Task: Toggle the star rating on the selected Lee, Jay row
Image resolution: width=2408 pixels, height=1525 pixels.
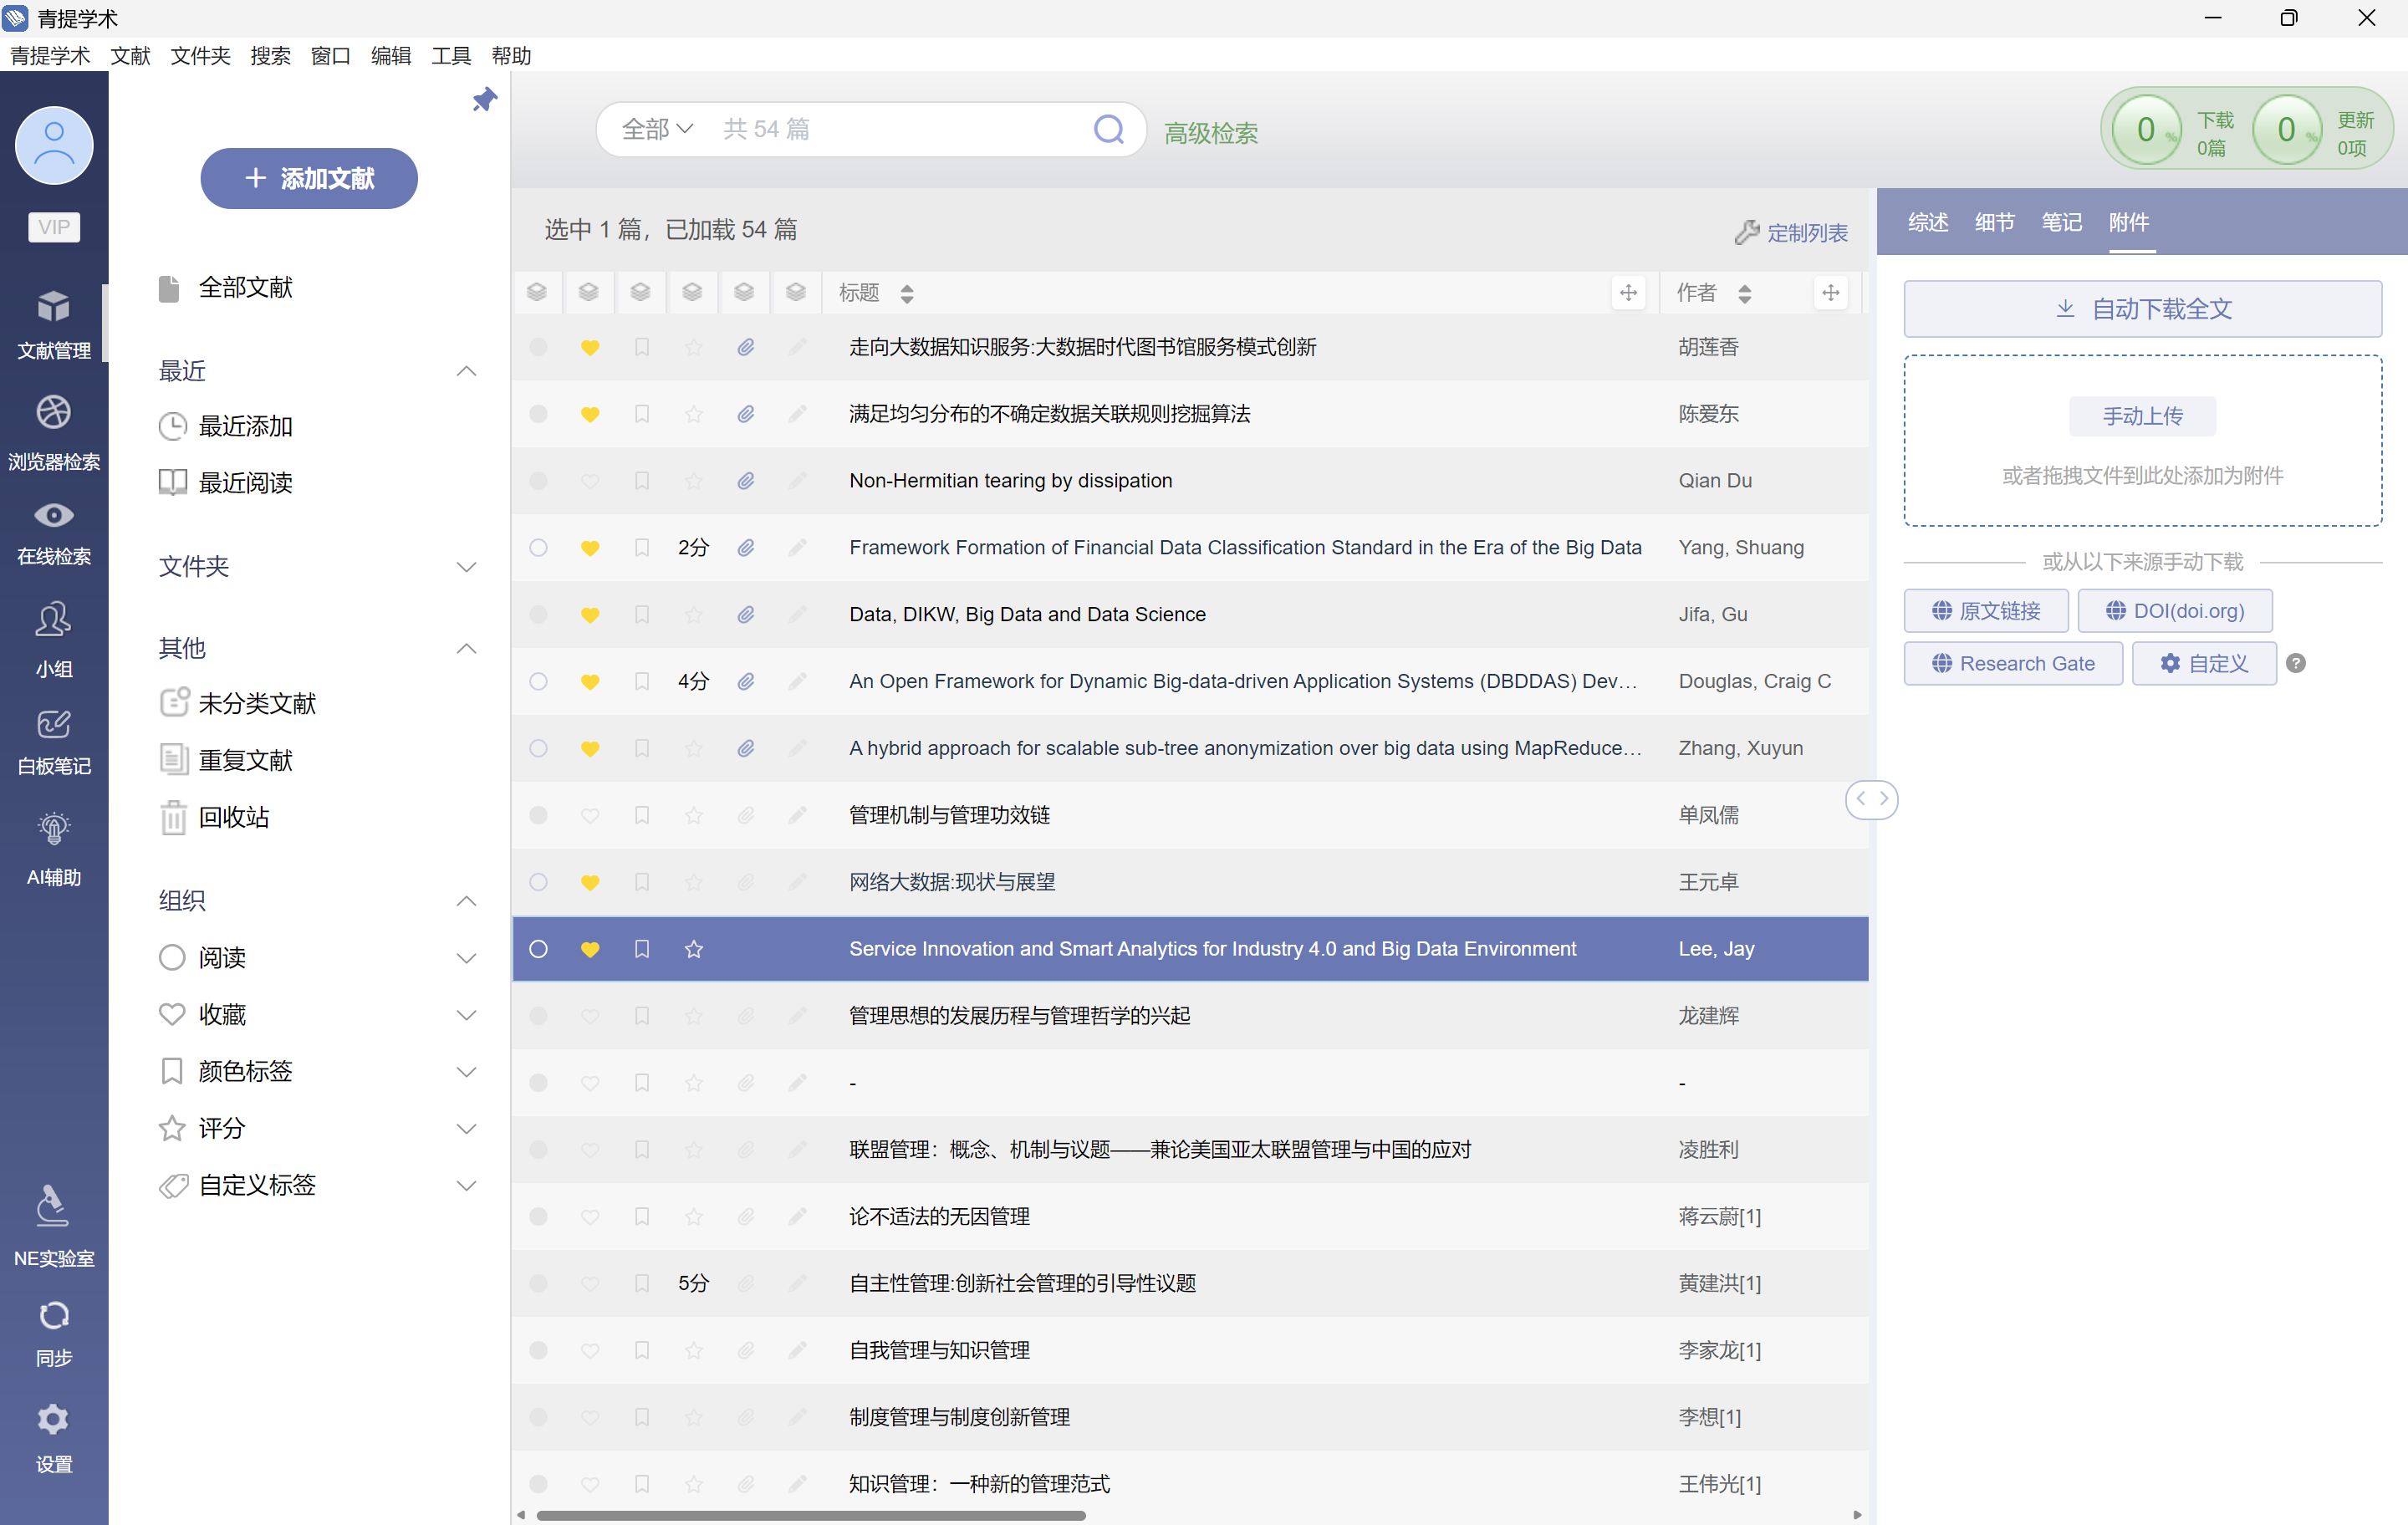Action: 693,949
